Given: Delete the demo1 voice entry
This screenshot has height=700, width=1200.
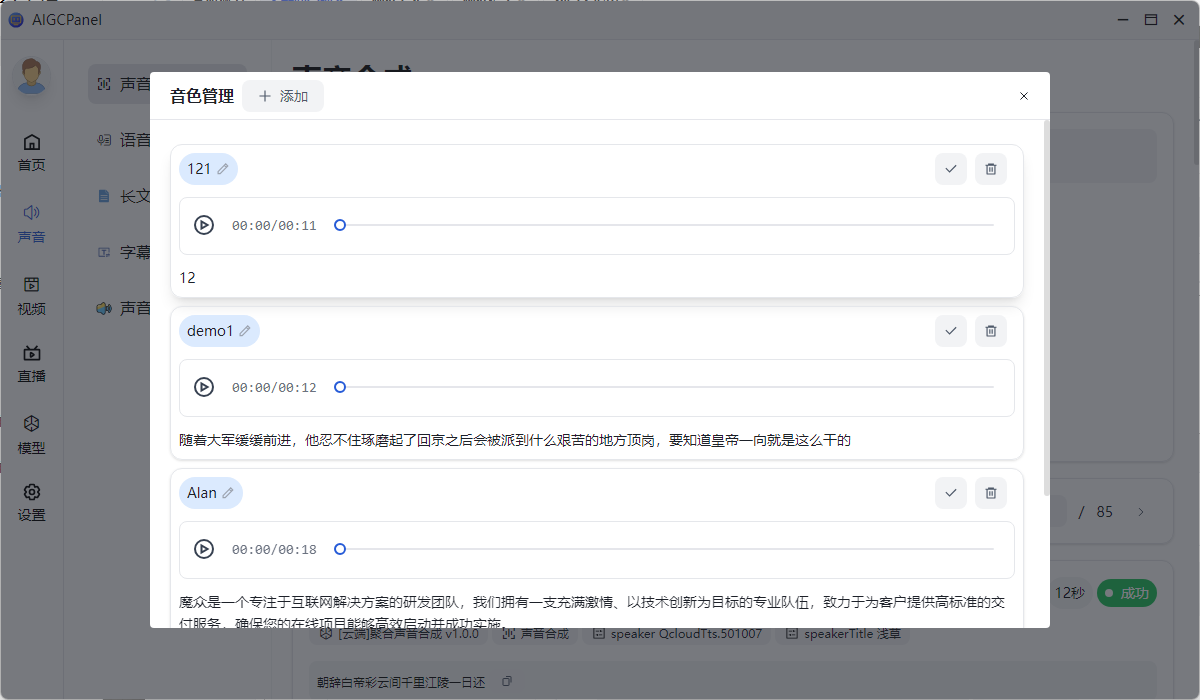Looking at the screenshot, I should pos(990,331).
